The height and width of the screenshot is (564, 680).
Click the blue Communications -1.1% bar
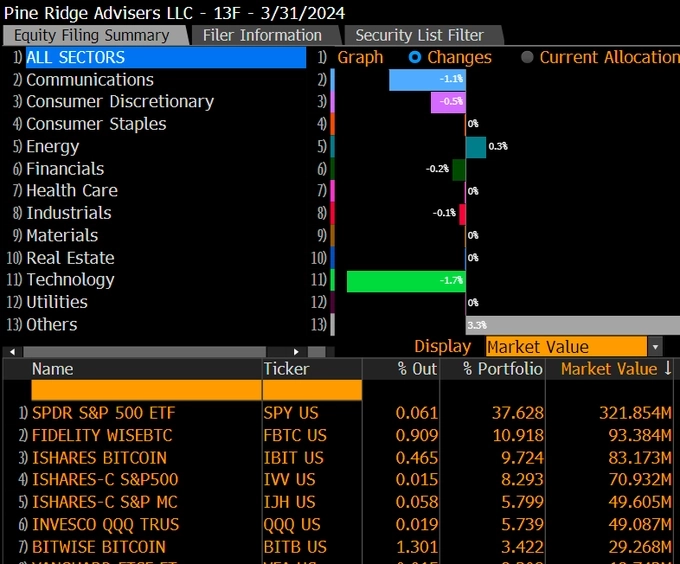[x=427, y=80]
